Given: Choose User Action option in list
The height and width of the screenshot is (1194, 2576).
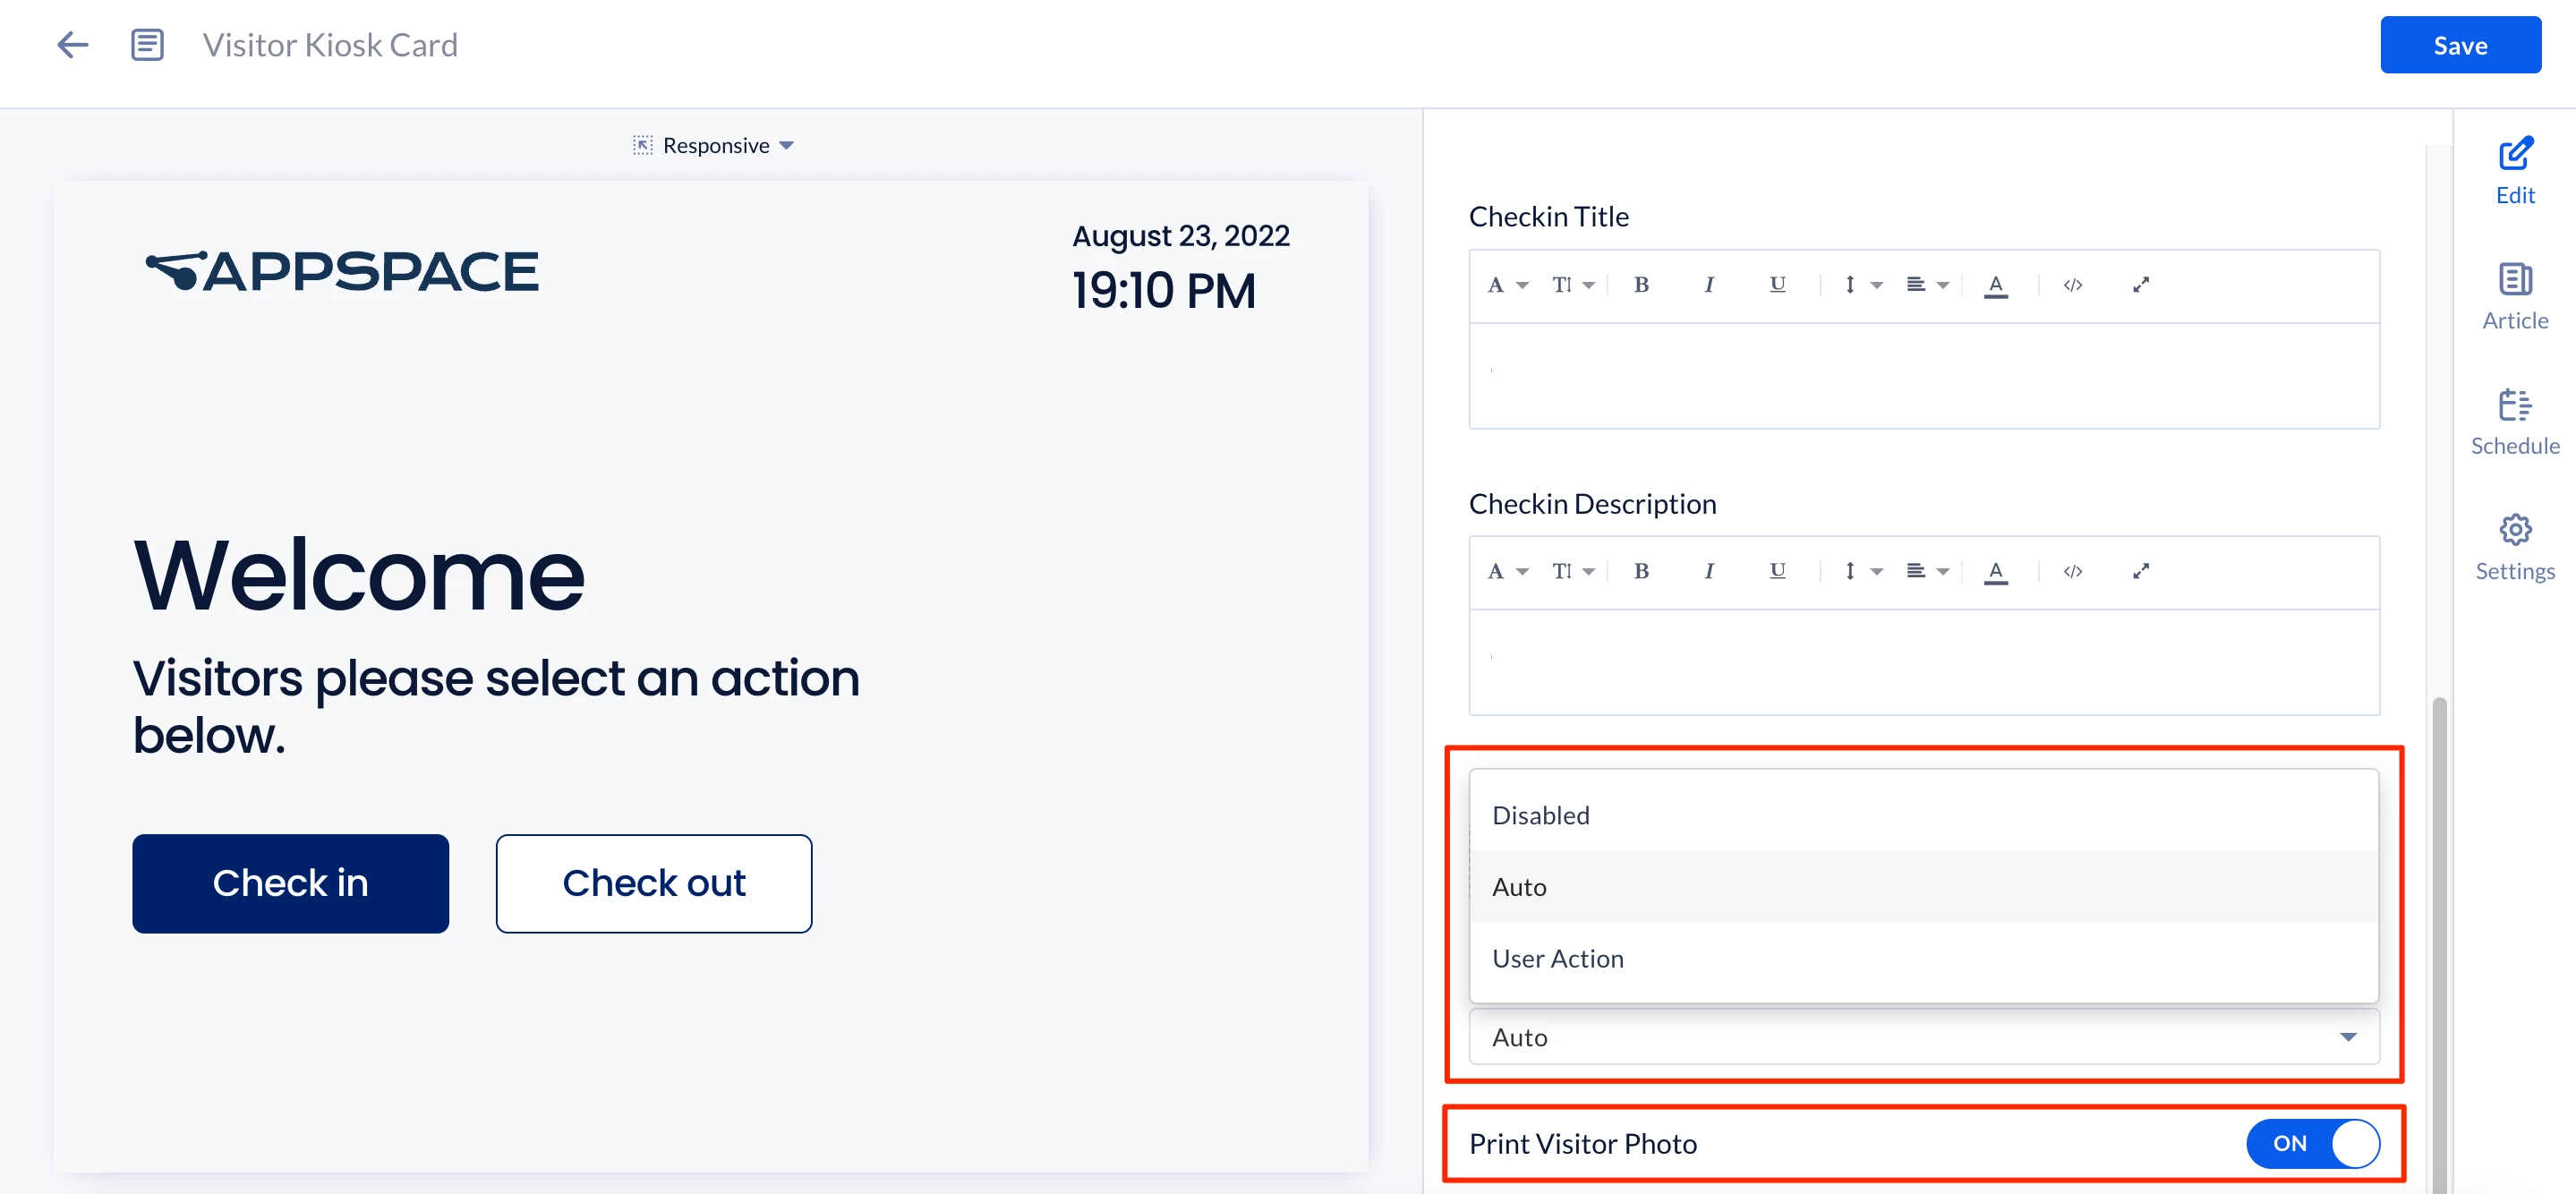Looking at the screenshot, I should coord(1557,958).
